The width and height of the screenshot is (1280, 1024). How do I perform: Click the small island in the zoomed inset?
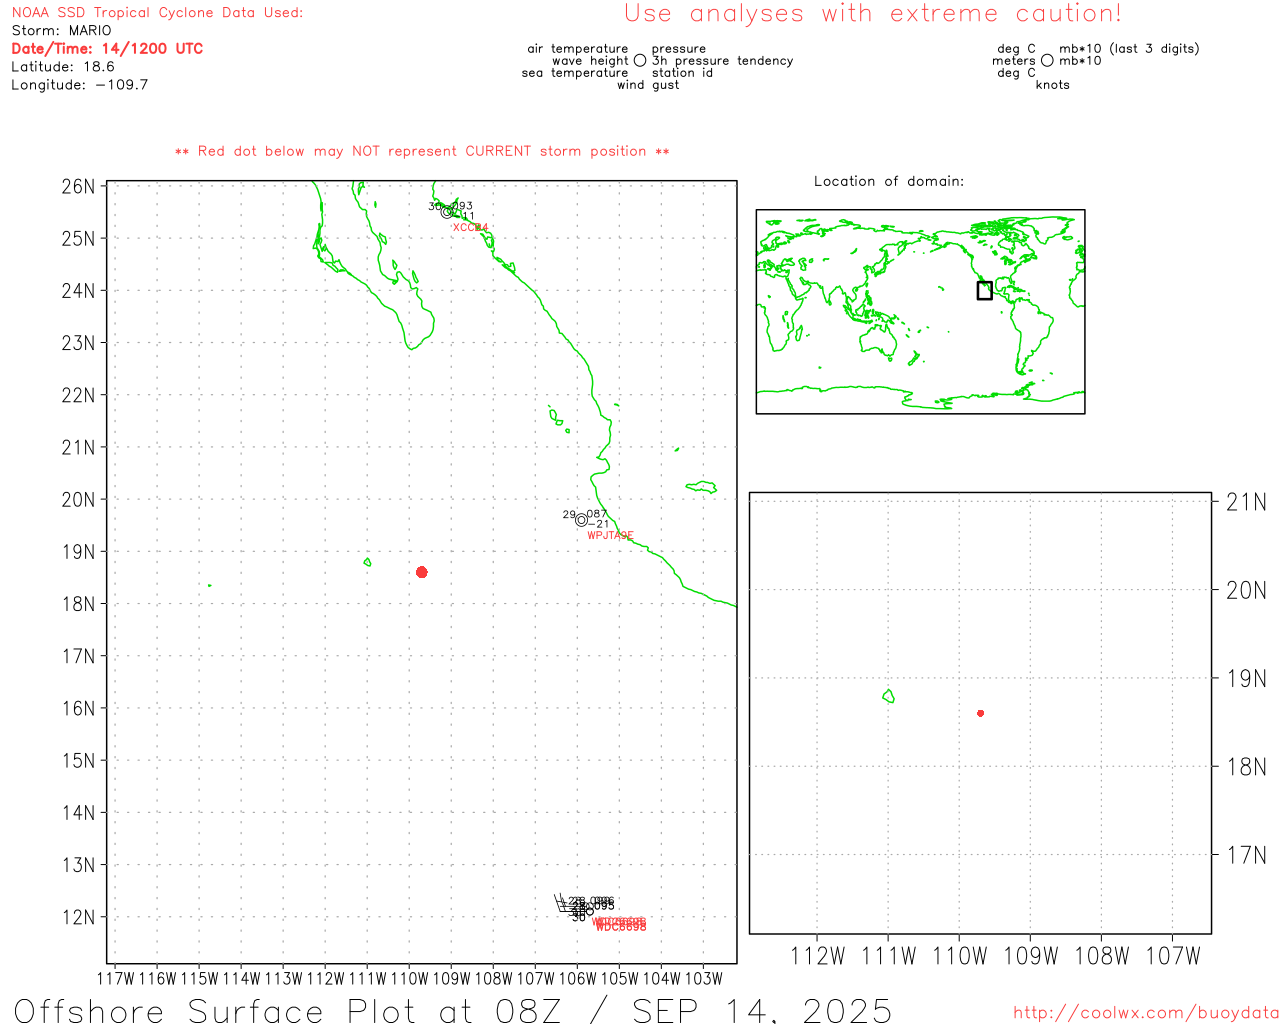[888, 696]
